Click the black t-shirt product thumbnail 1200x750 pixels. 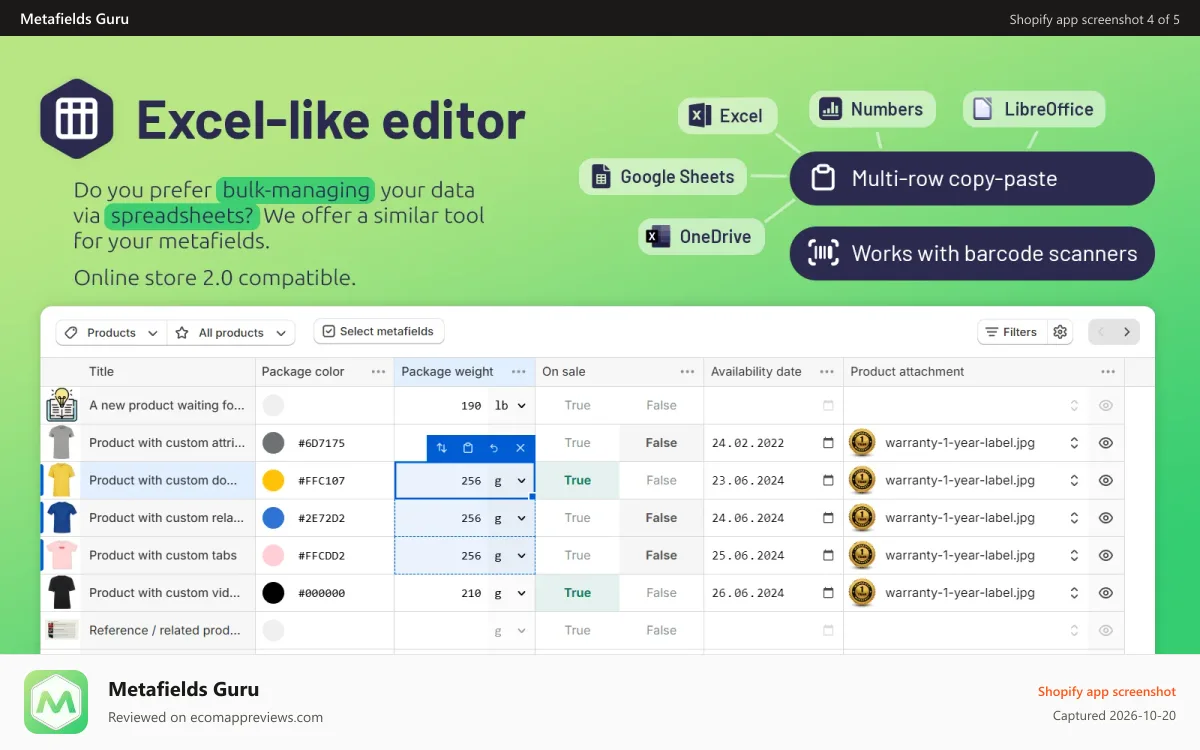coord(62,593)
